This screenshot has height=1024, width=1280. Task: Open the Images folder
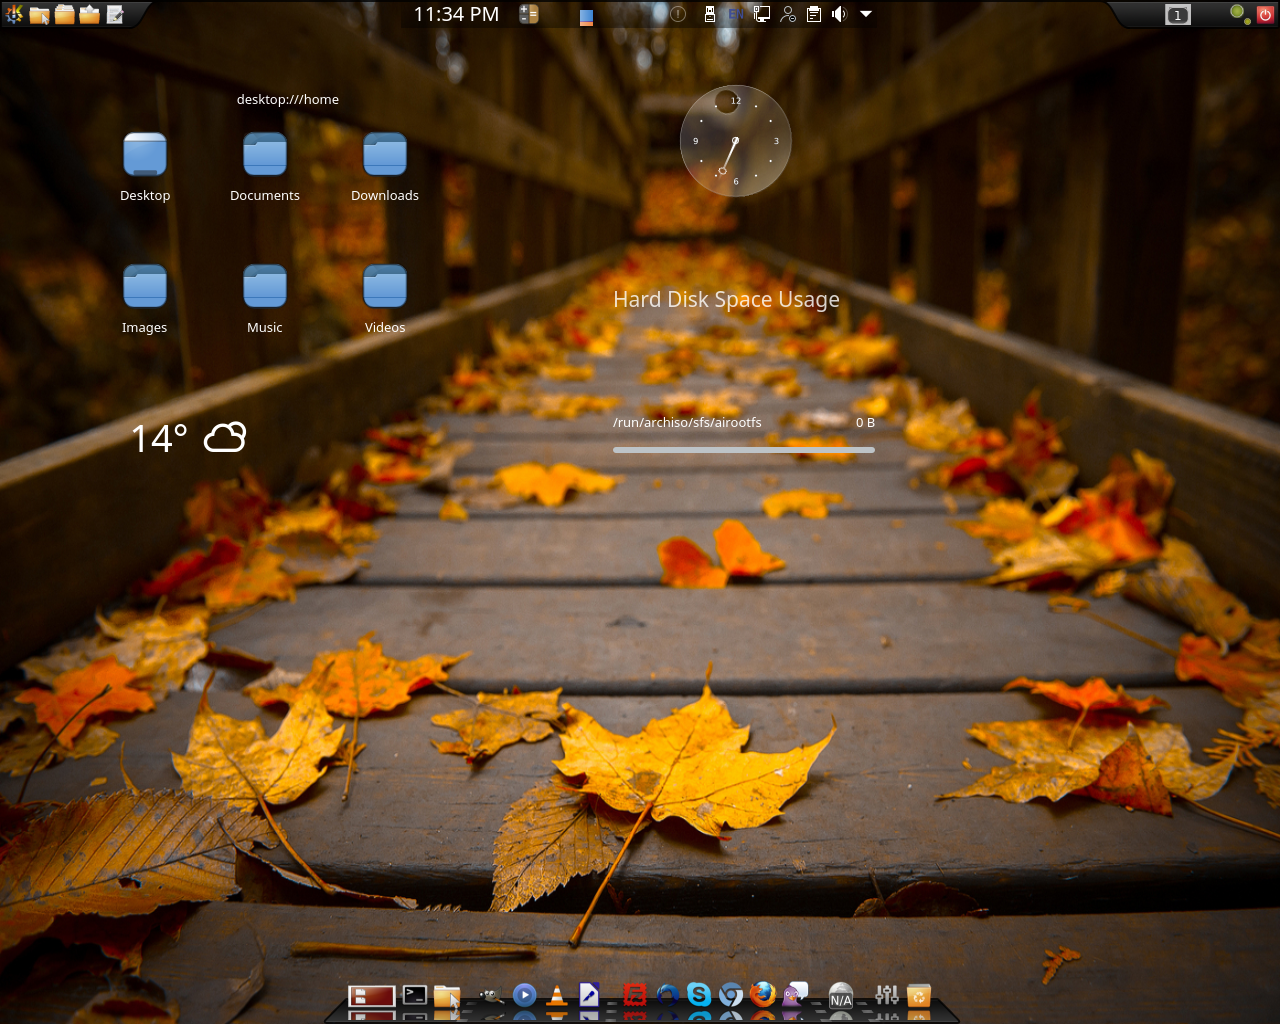point(145,299)
